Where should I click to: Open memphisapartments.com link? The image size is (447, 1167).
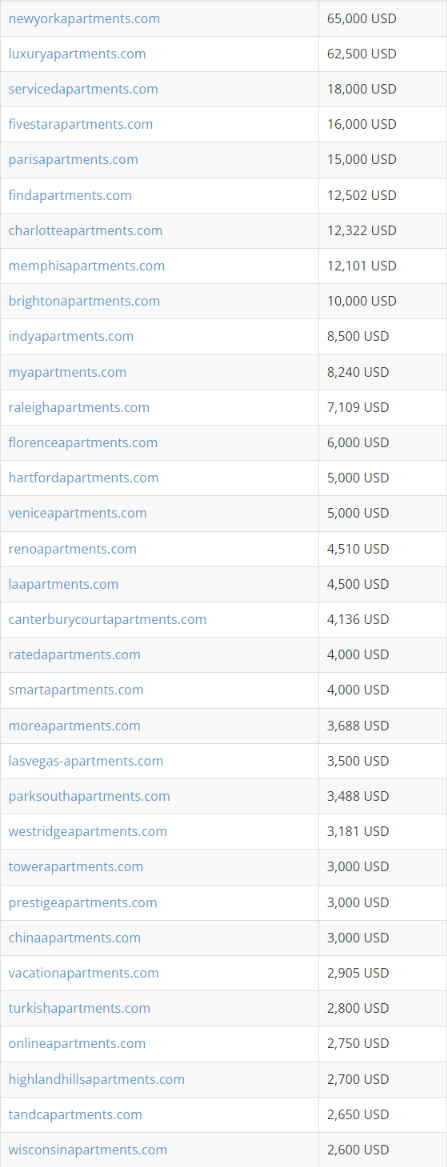click(86, 266)
